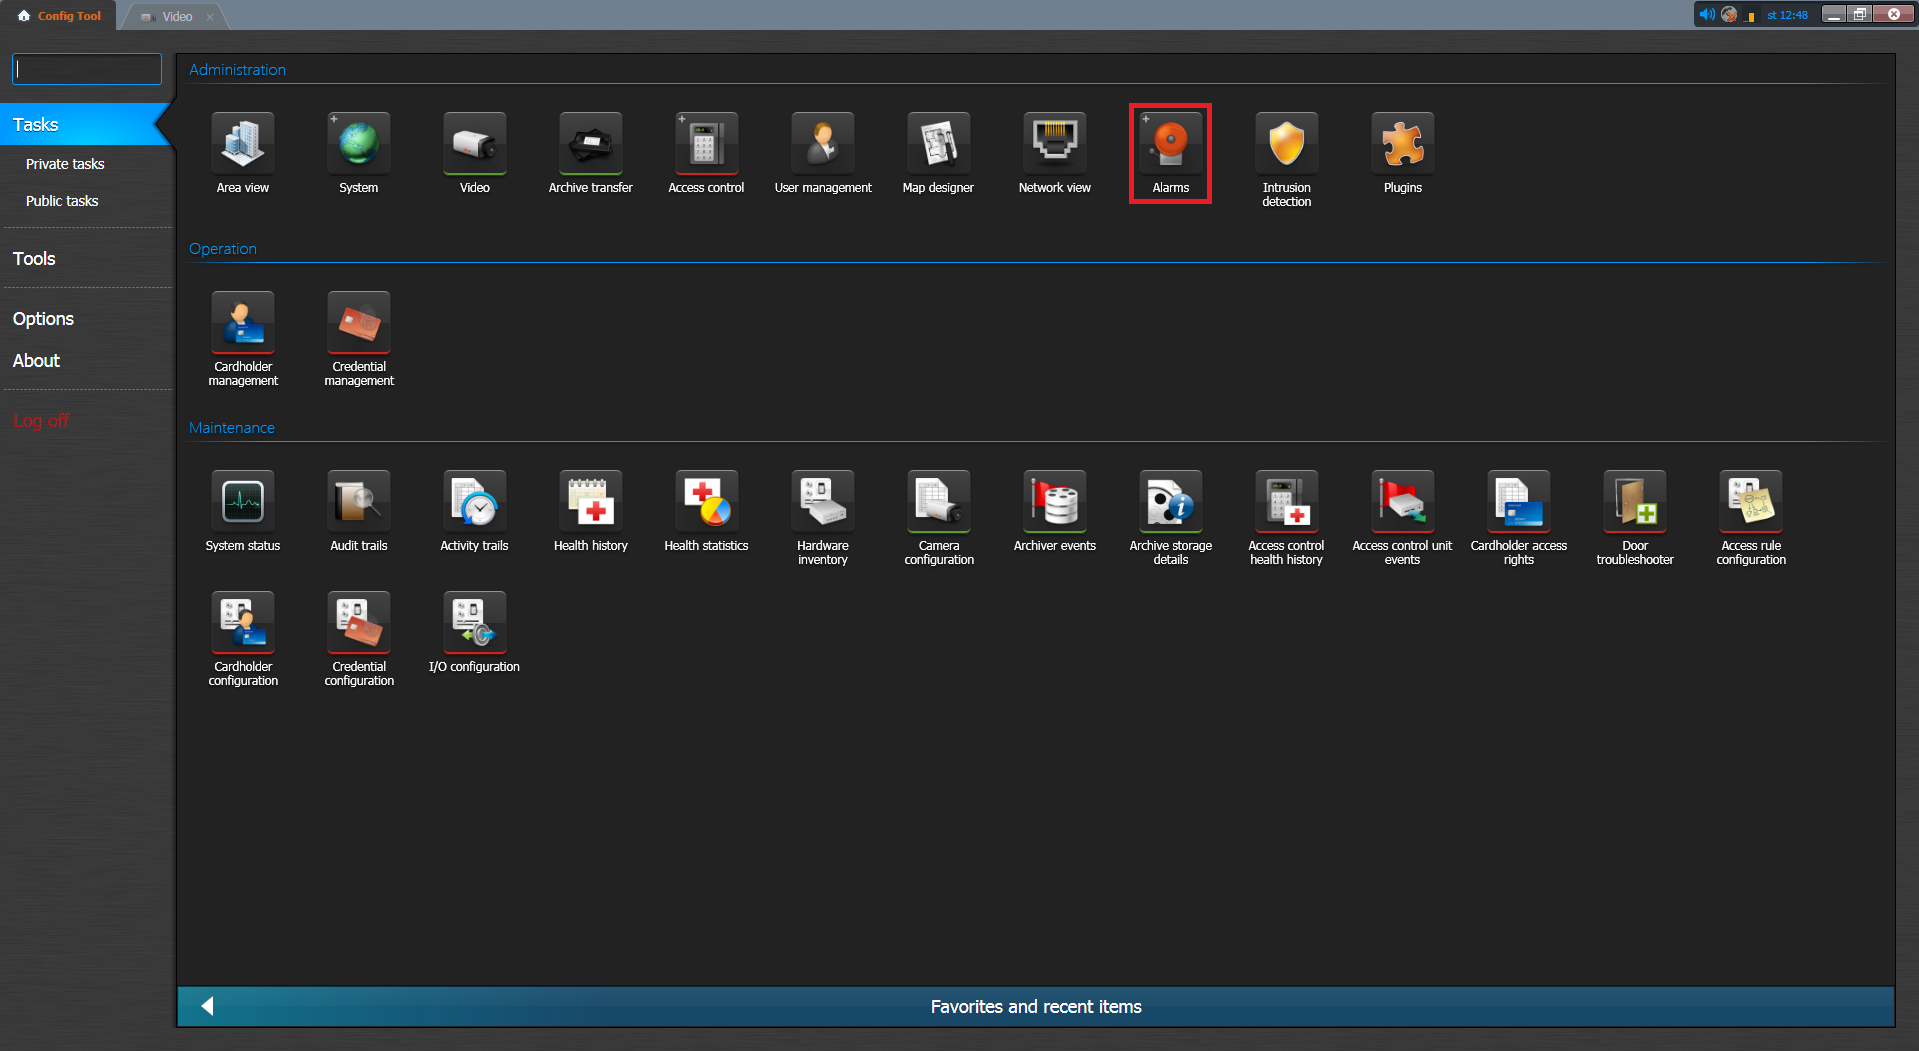Open the Health statistics icon
This screenshot has width=1919, height=1051.
point(706,503)
